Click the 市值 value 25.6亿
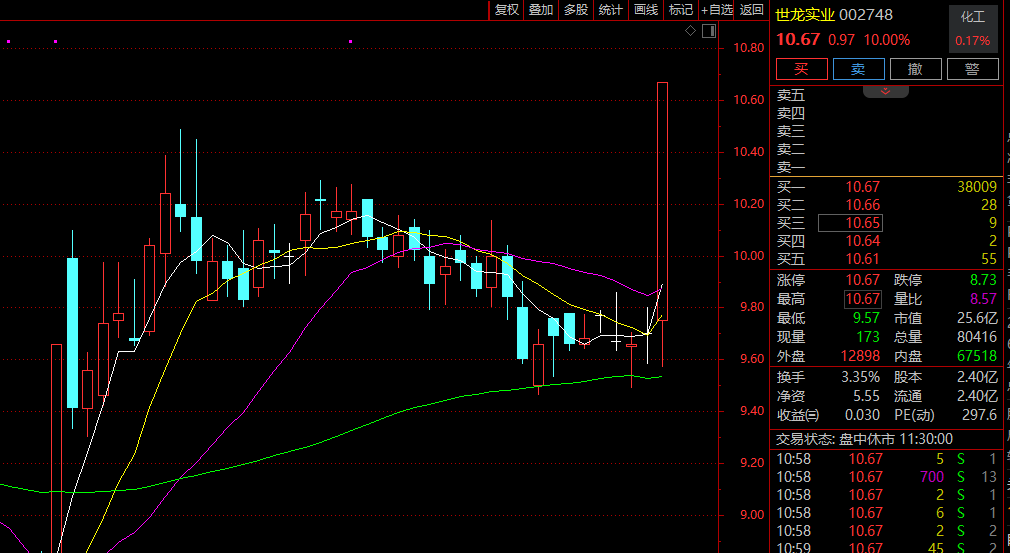 978,318
